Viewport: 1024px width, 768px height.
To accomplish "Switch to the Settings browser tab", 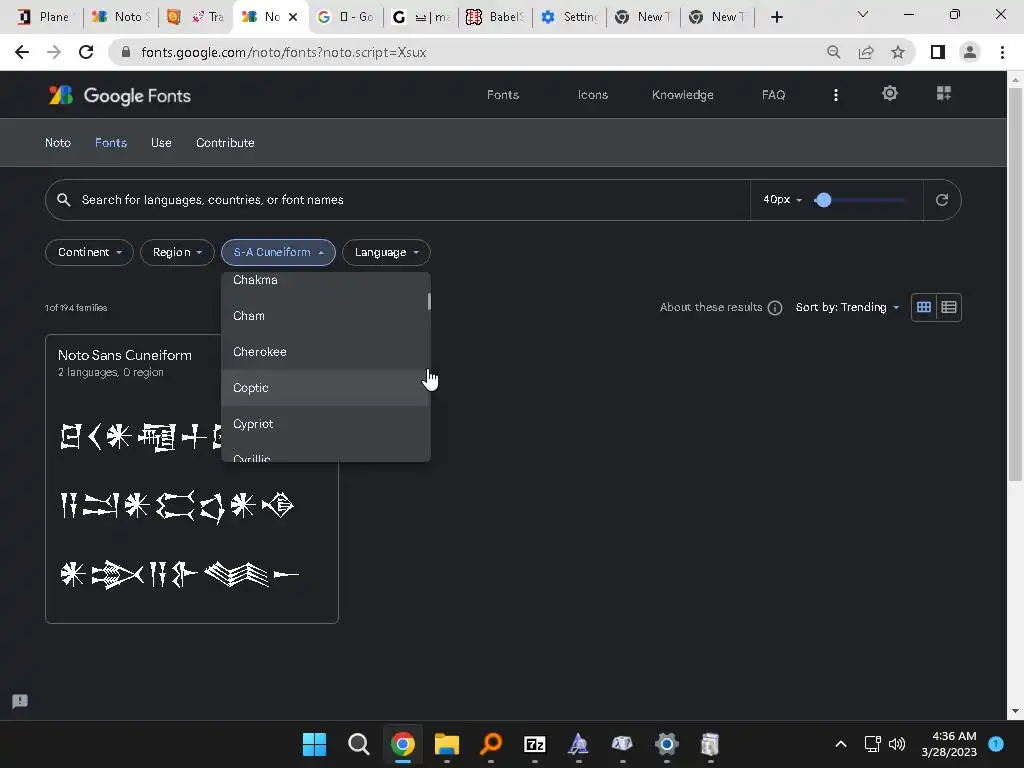I will pyautogui.click(x=569, y=17).
